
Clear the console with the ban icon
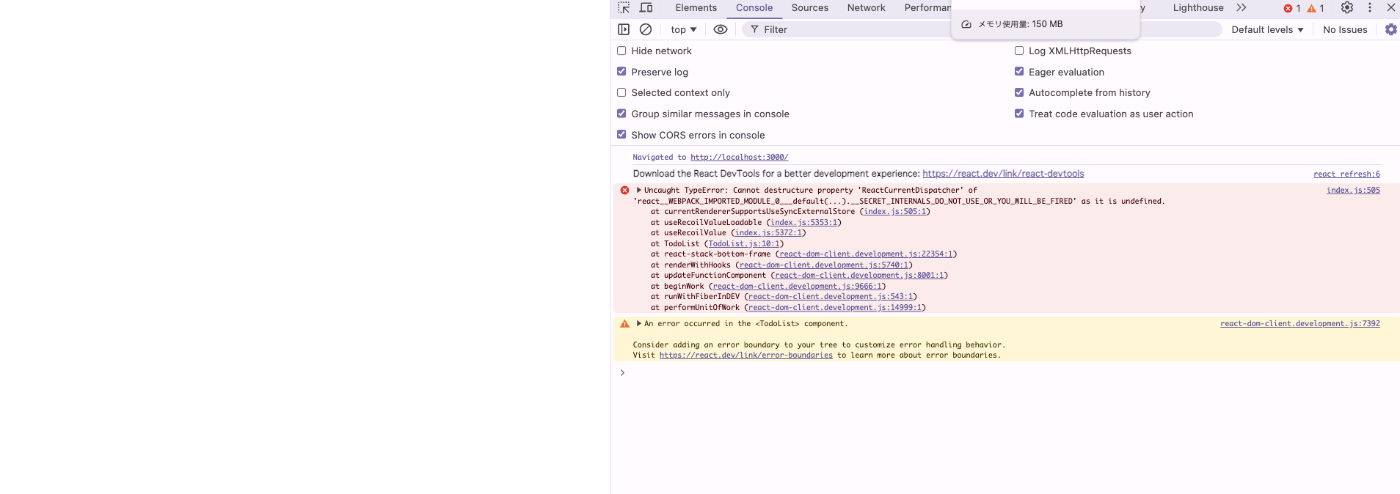click(646, 30)
